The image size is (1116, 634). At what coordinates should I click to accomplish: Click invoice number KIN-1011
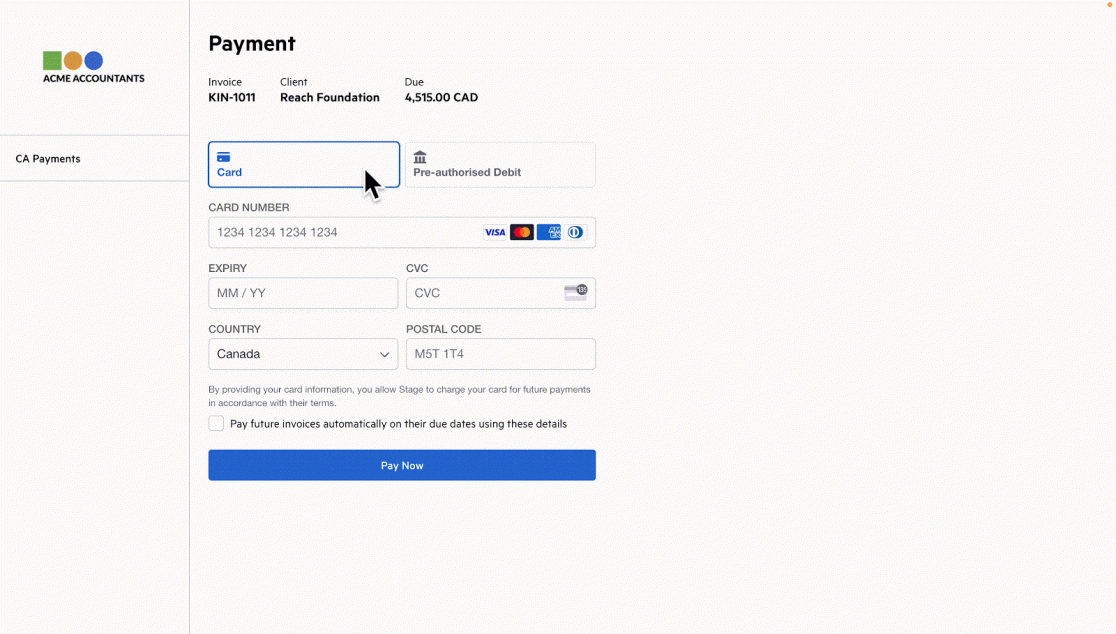(232, 97)
